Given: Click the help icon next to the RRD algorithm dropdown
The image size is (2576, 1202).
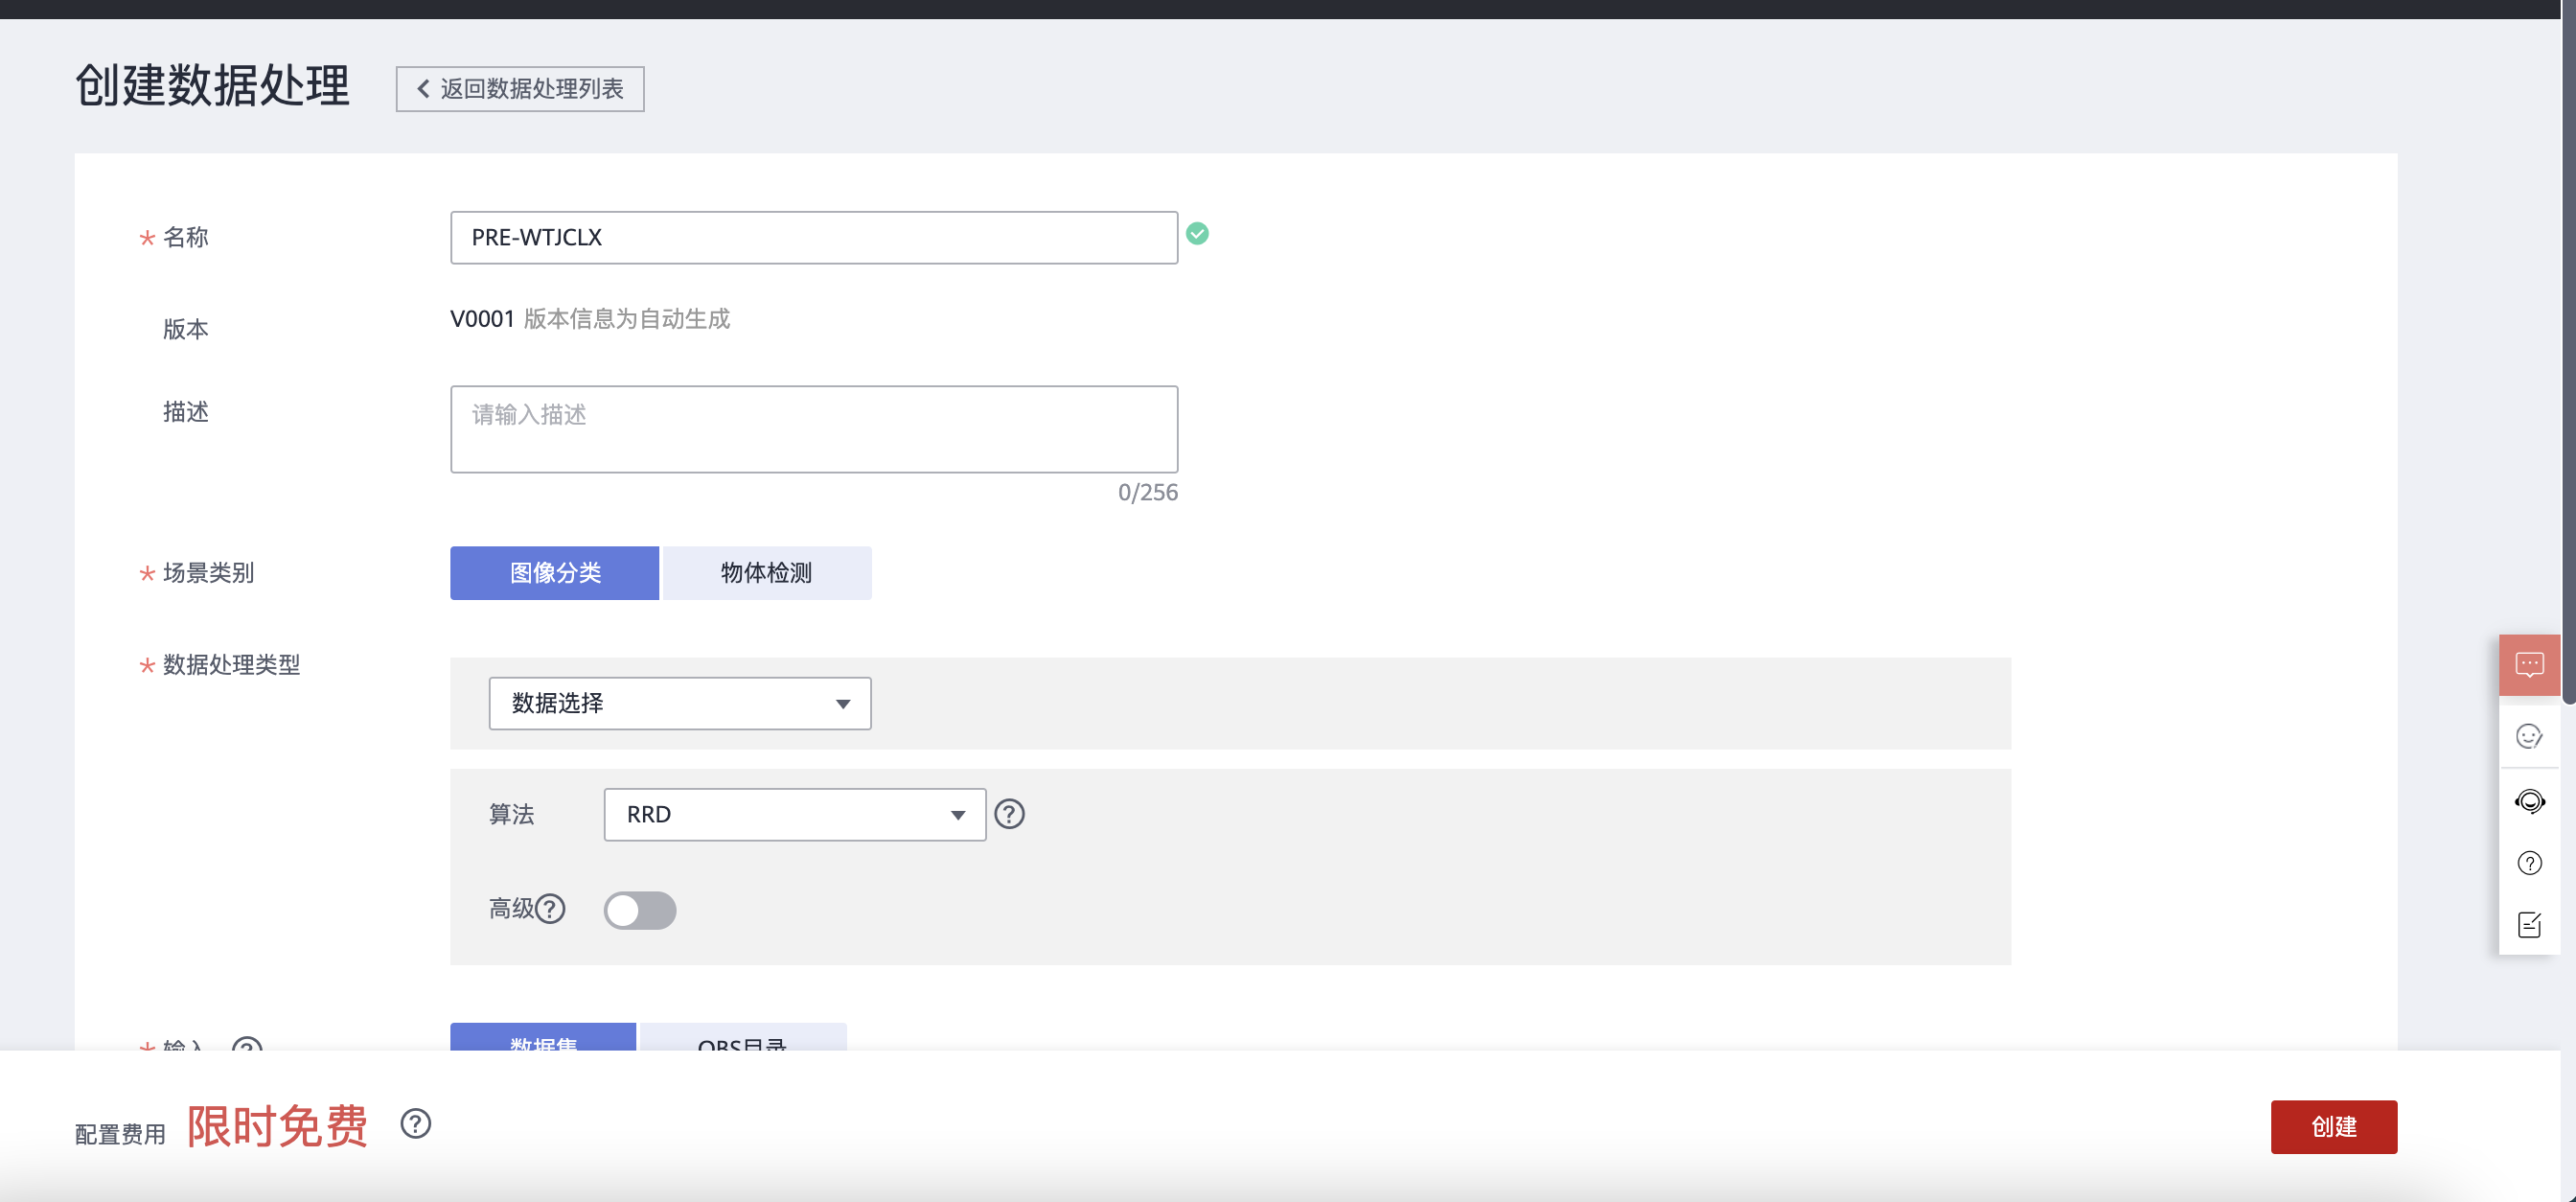Looking at the screenshot, I should 1009,814.
